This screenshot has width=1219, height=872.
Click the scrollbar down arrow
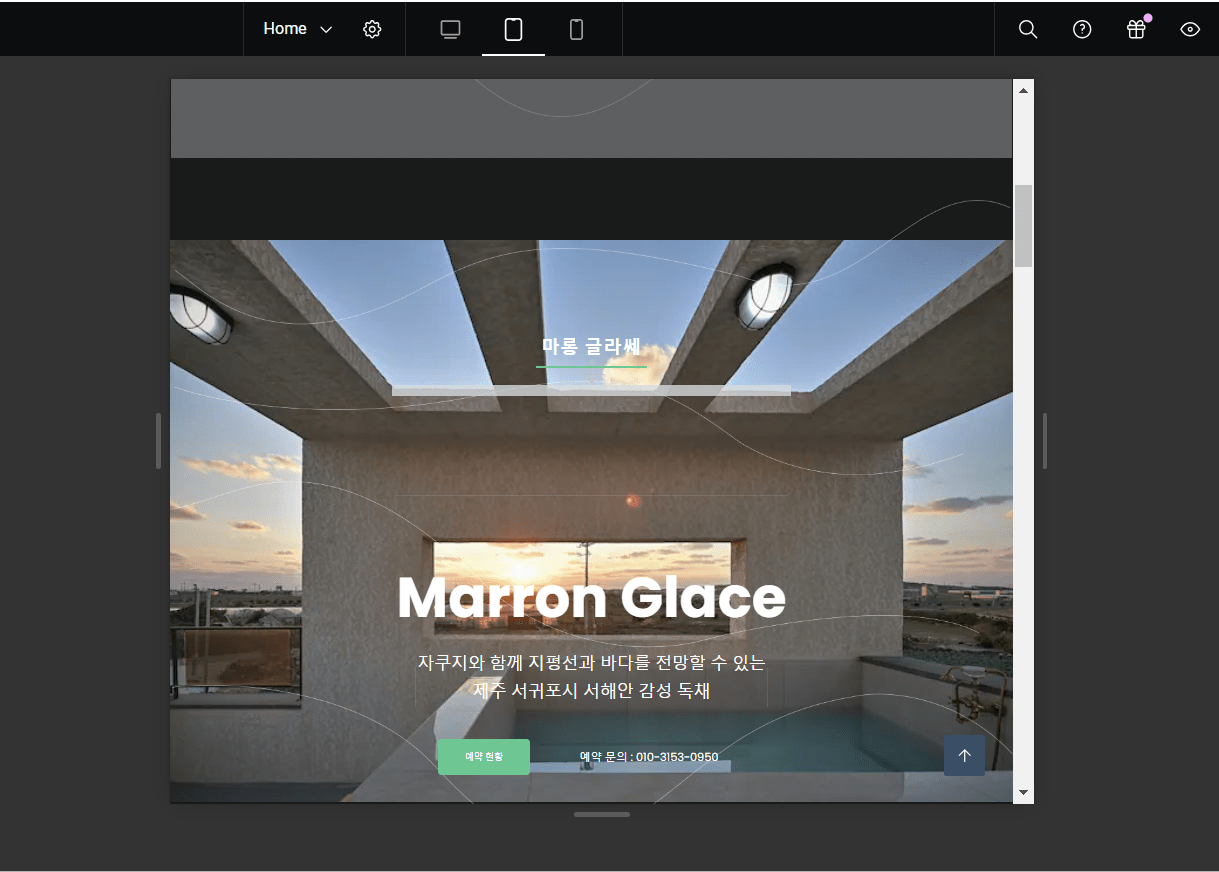pyautogui.click(x=1023, y=792)
